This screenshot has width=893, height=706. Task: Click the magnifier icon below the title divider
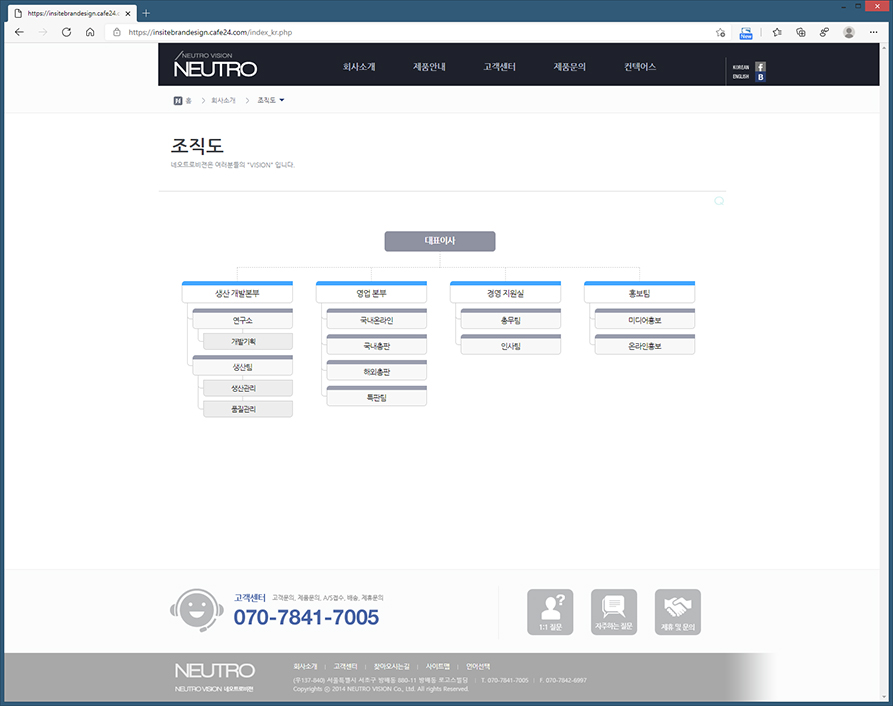coord(718,201)
